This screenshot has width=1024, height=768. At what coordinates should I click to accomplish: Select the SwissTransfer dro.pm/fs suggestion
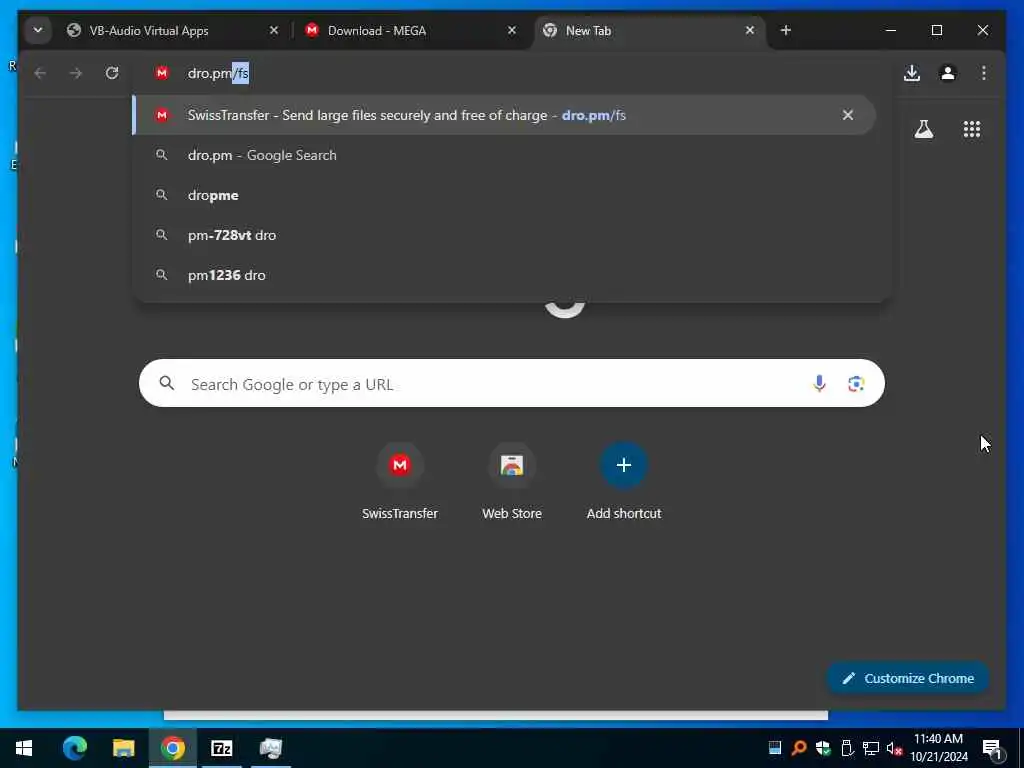[x=504, y=115]
